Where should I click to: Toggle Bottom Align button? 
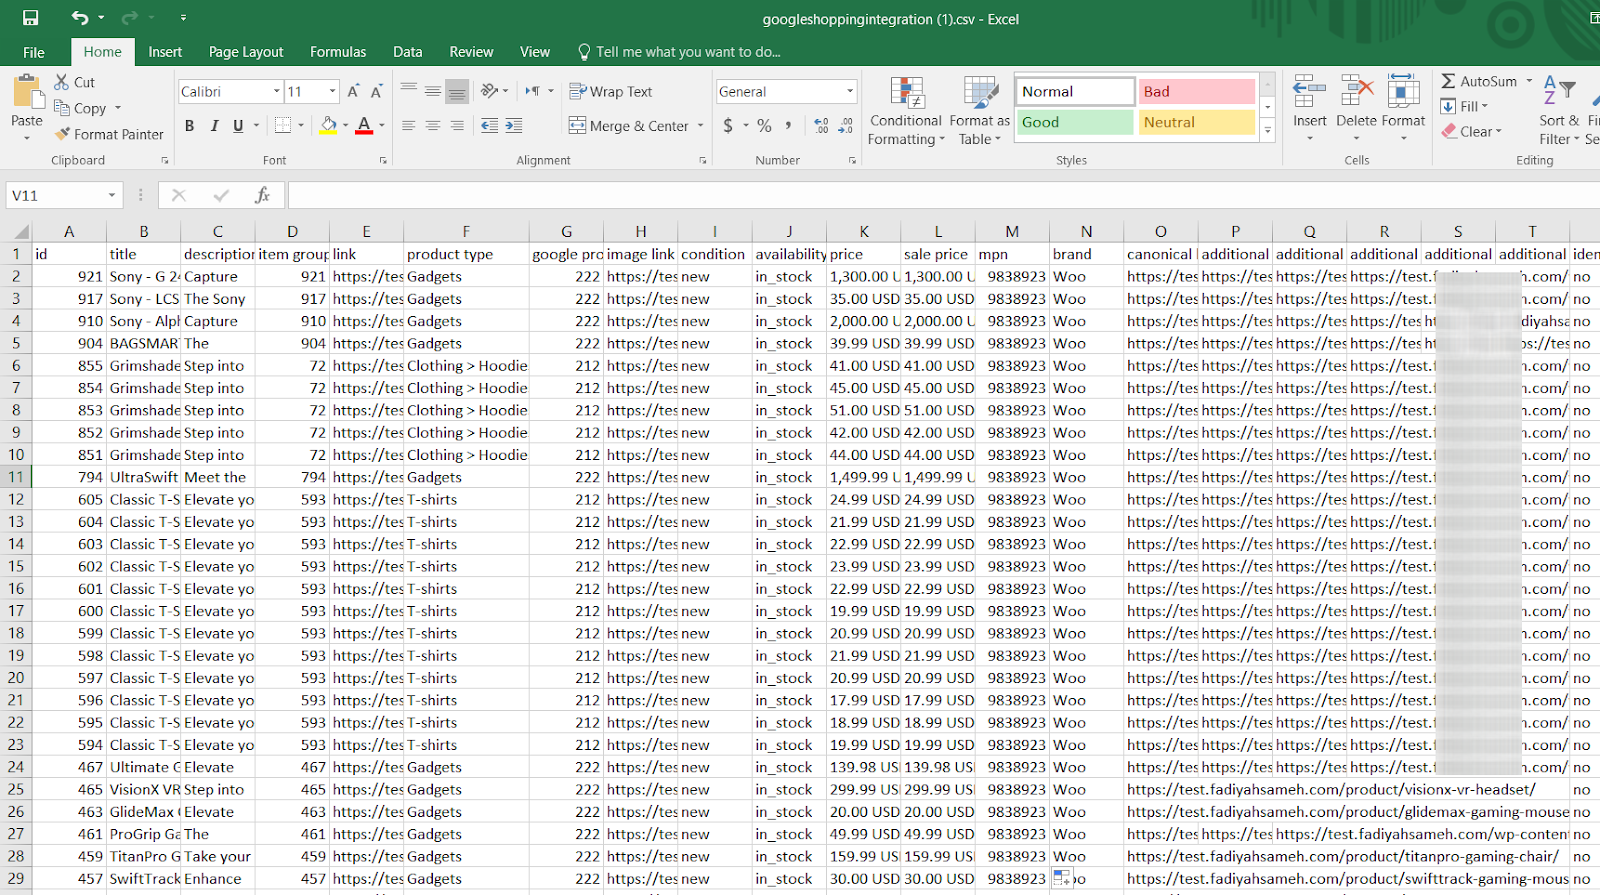(457, 91)
